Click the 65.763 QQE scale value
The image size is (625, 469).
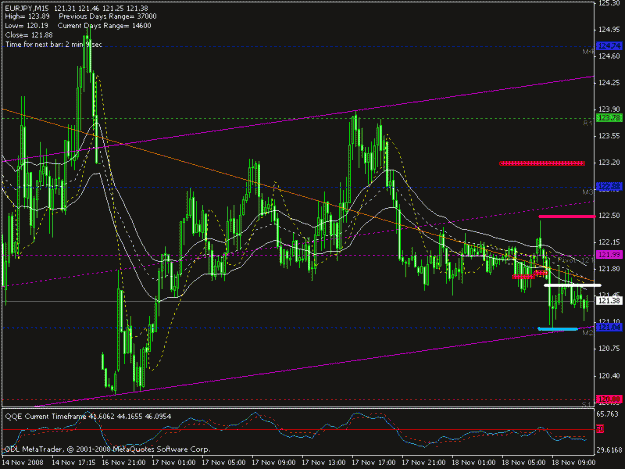608,414
